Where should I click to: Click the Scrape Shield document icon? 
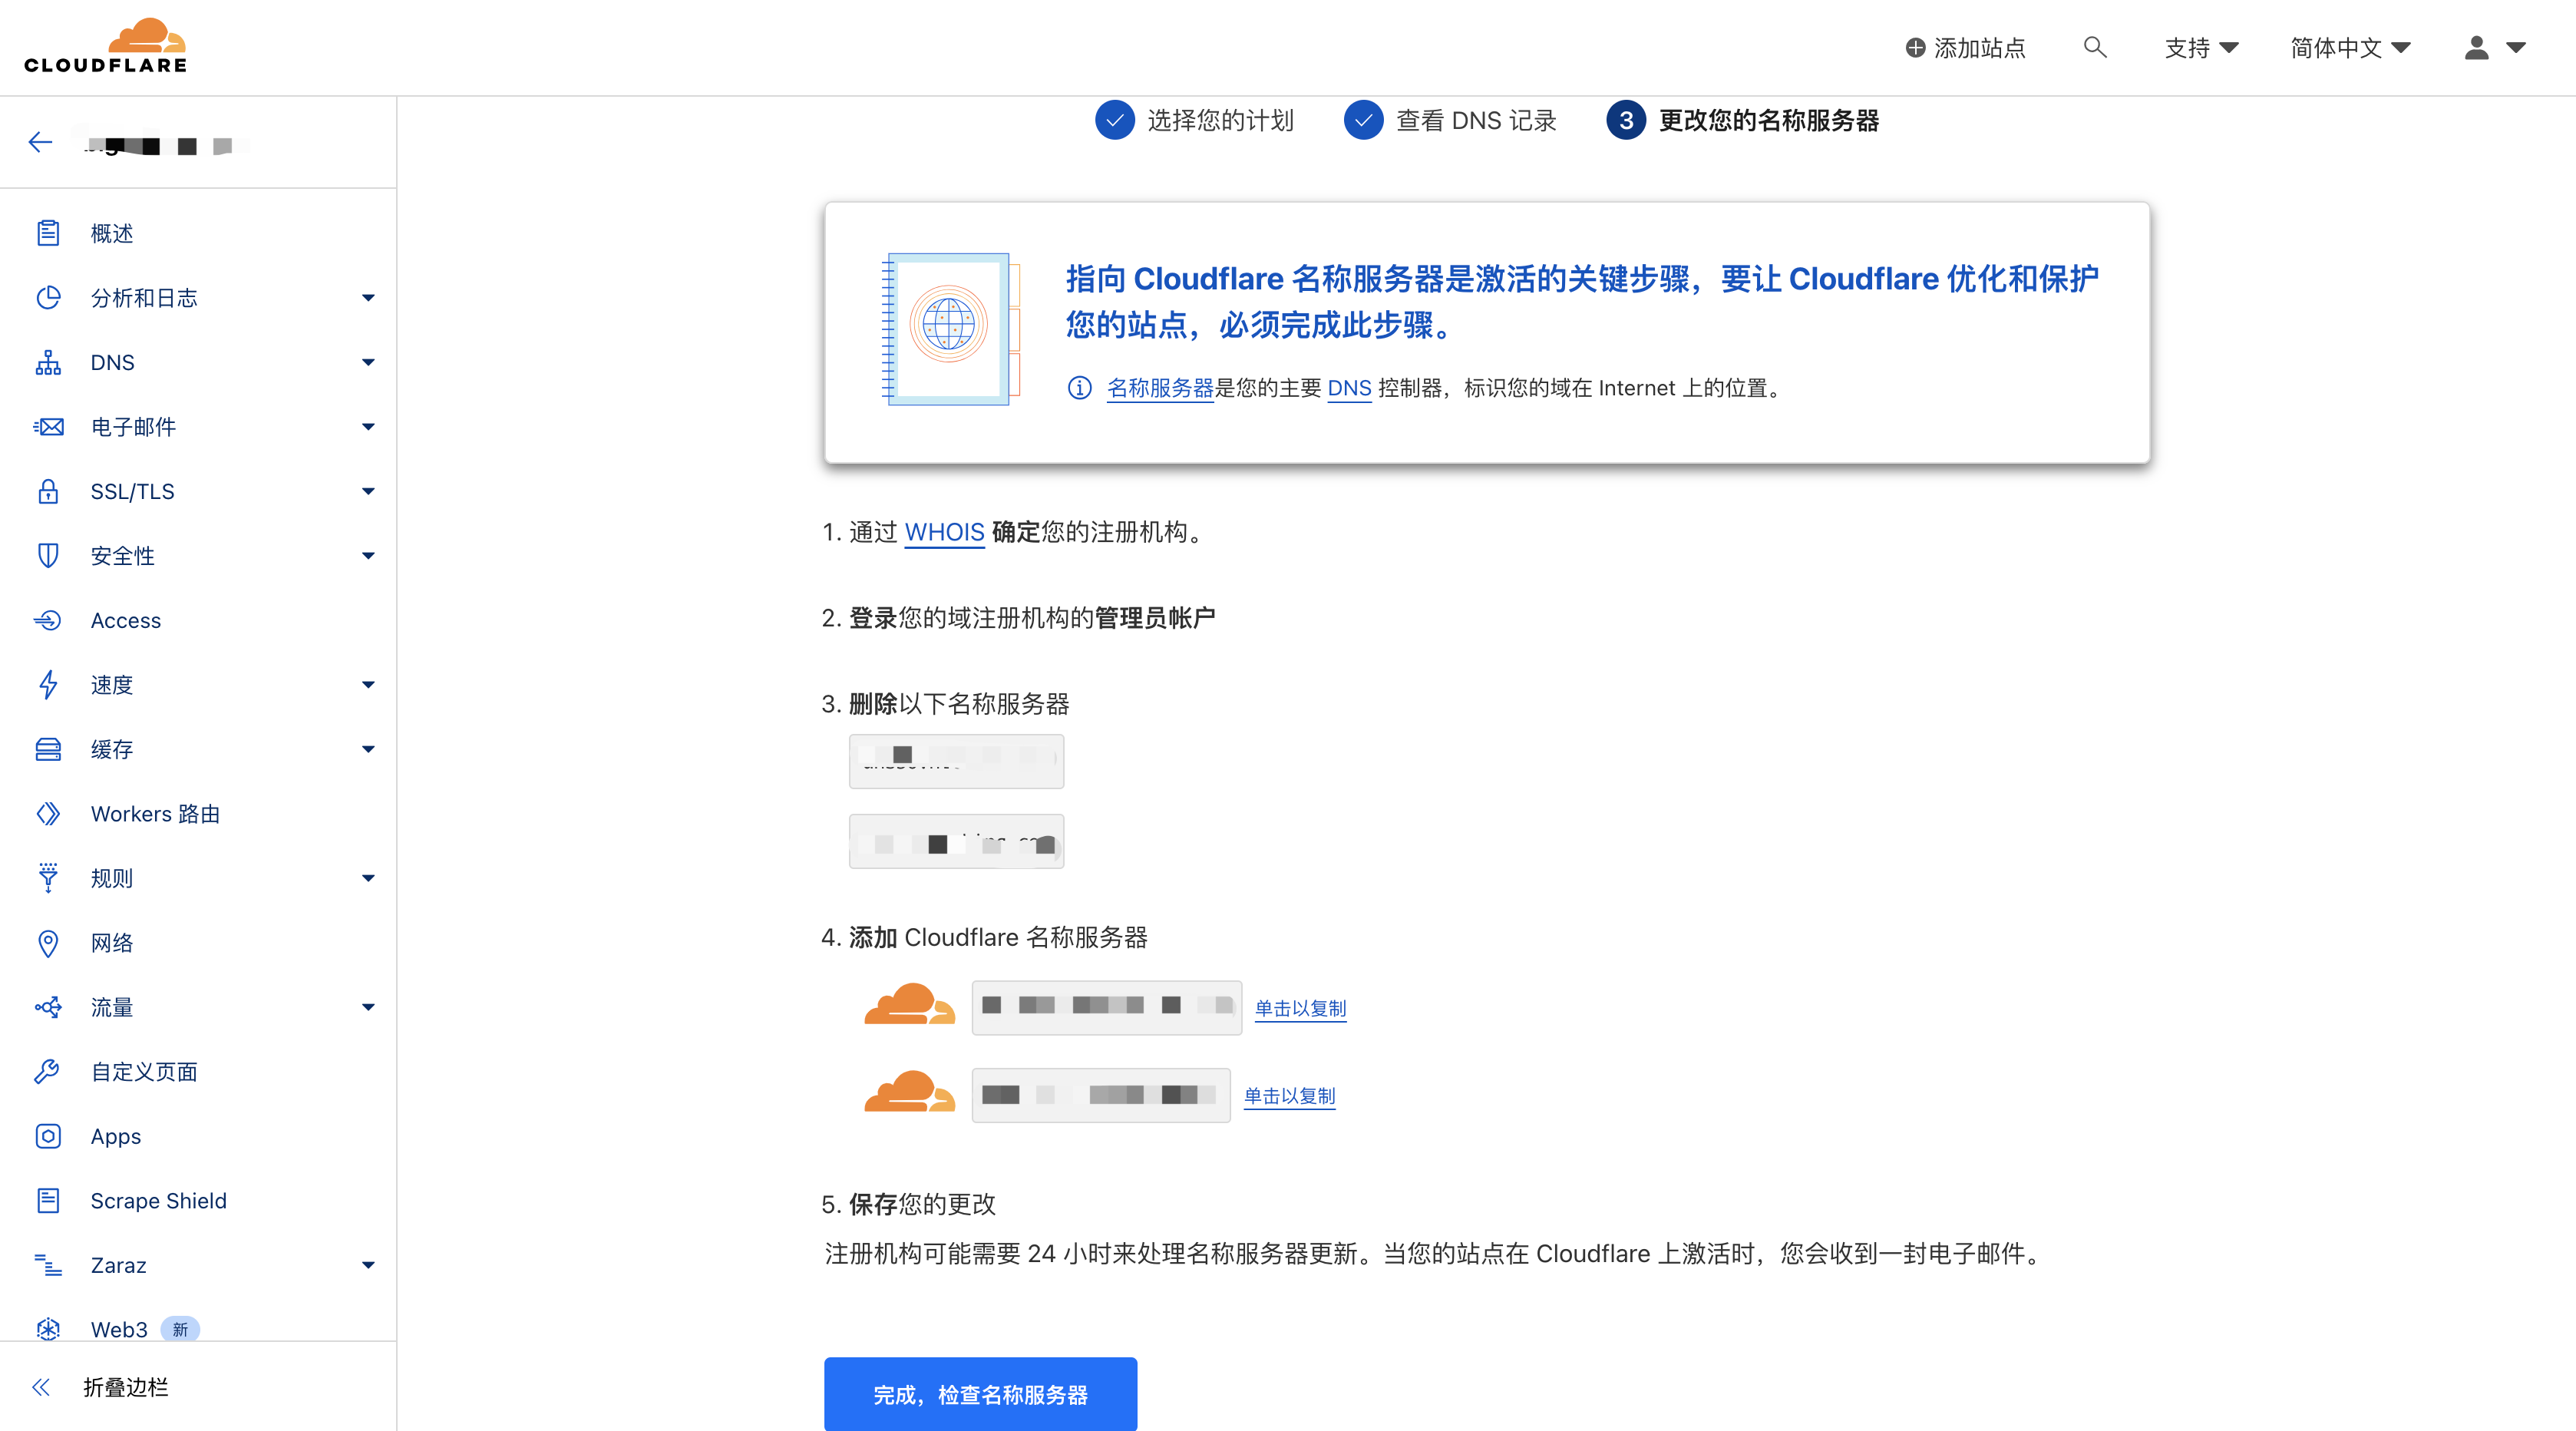coord(48,1201)
